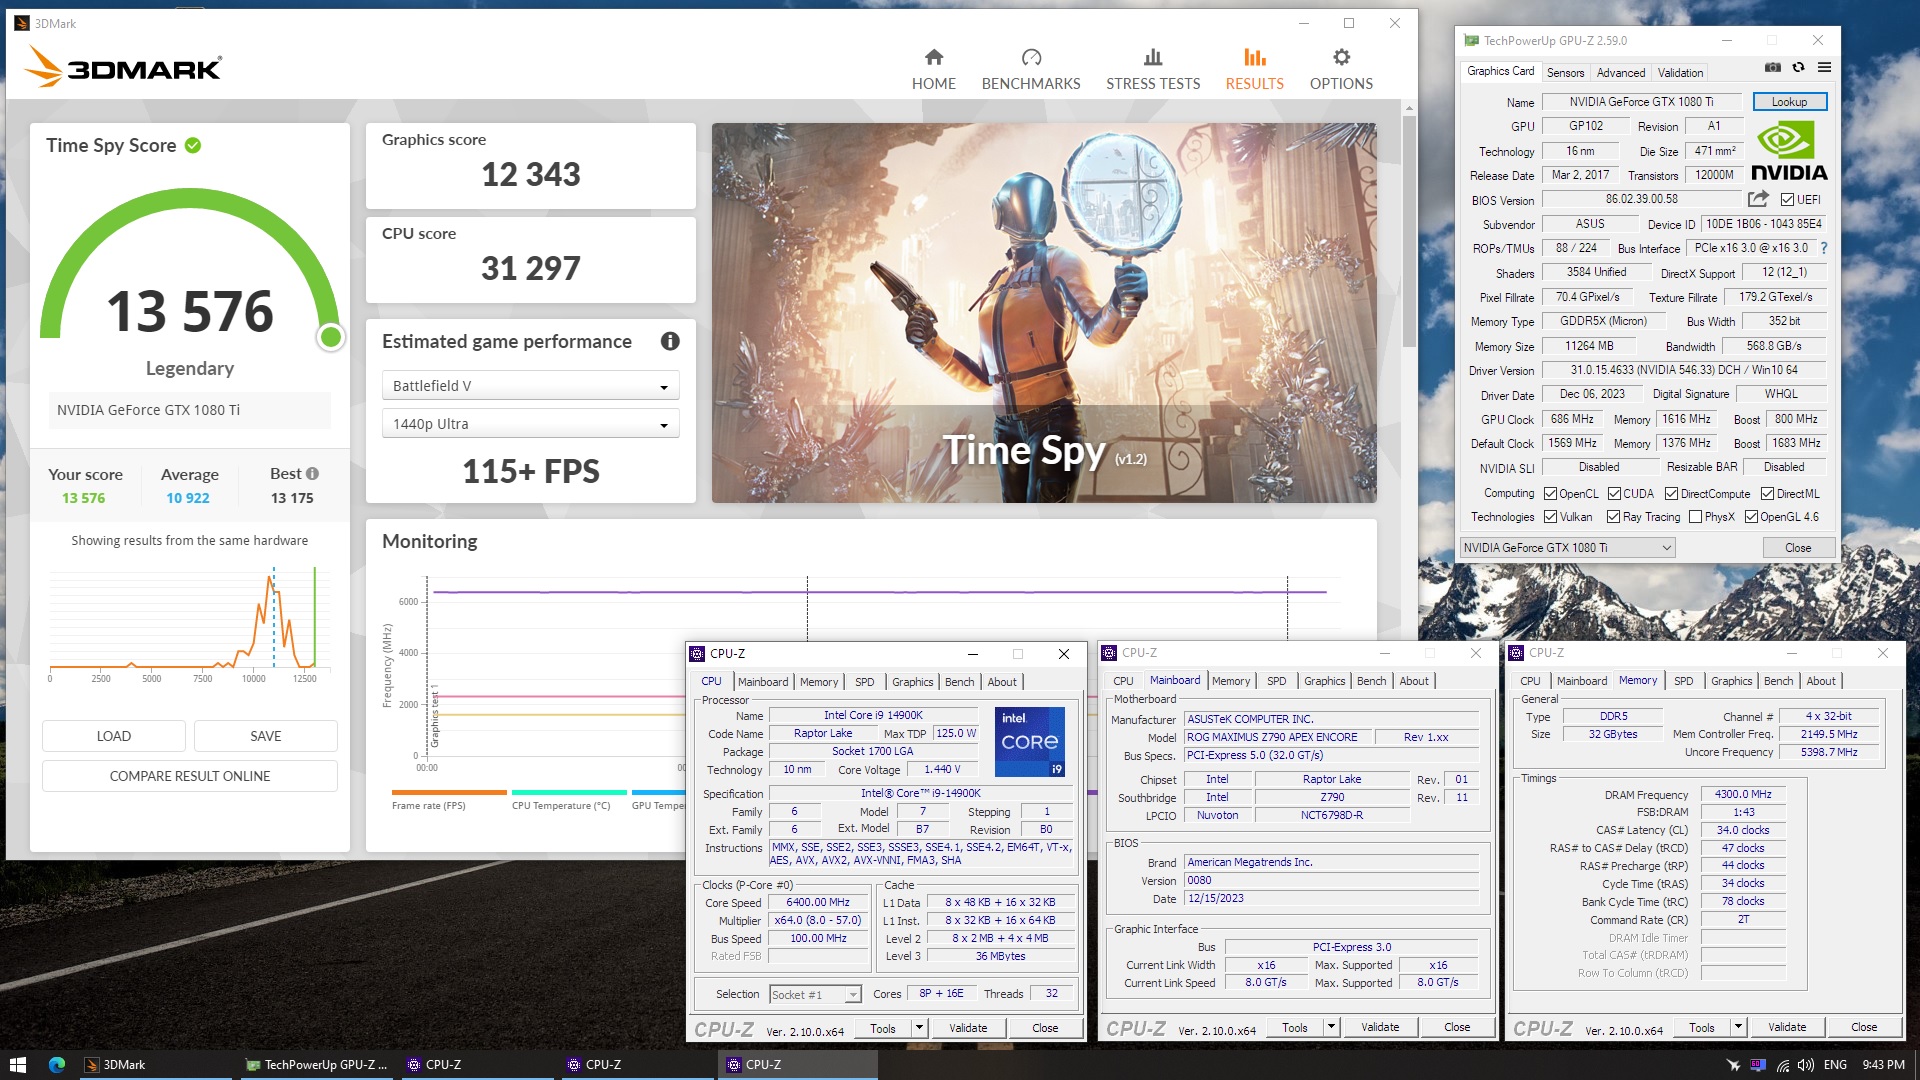Viewport: 1920px width, 1080px height.
Task: Click the GPU-Z title bar app icon
Action: tap(1471, 41)
